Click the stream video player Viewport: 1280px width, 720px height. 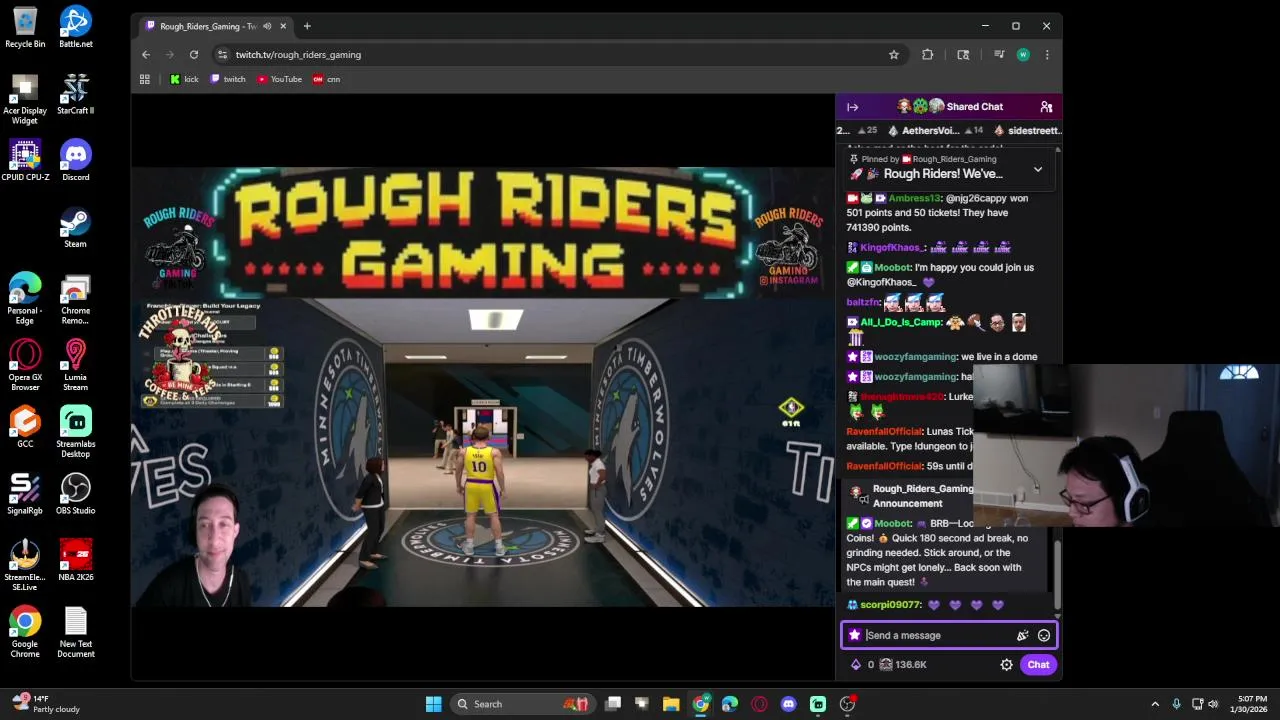[x=483, y=387]
